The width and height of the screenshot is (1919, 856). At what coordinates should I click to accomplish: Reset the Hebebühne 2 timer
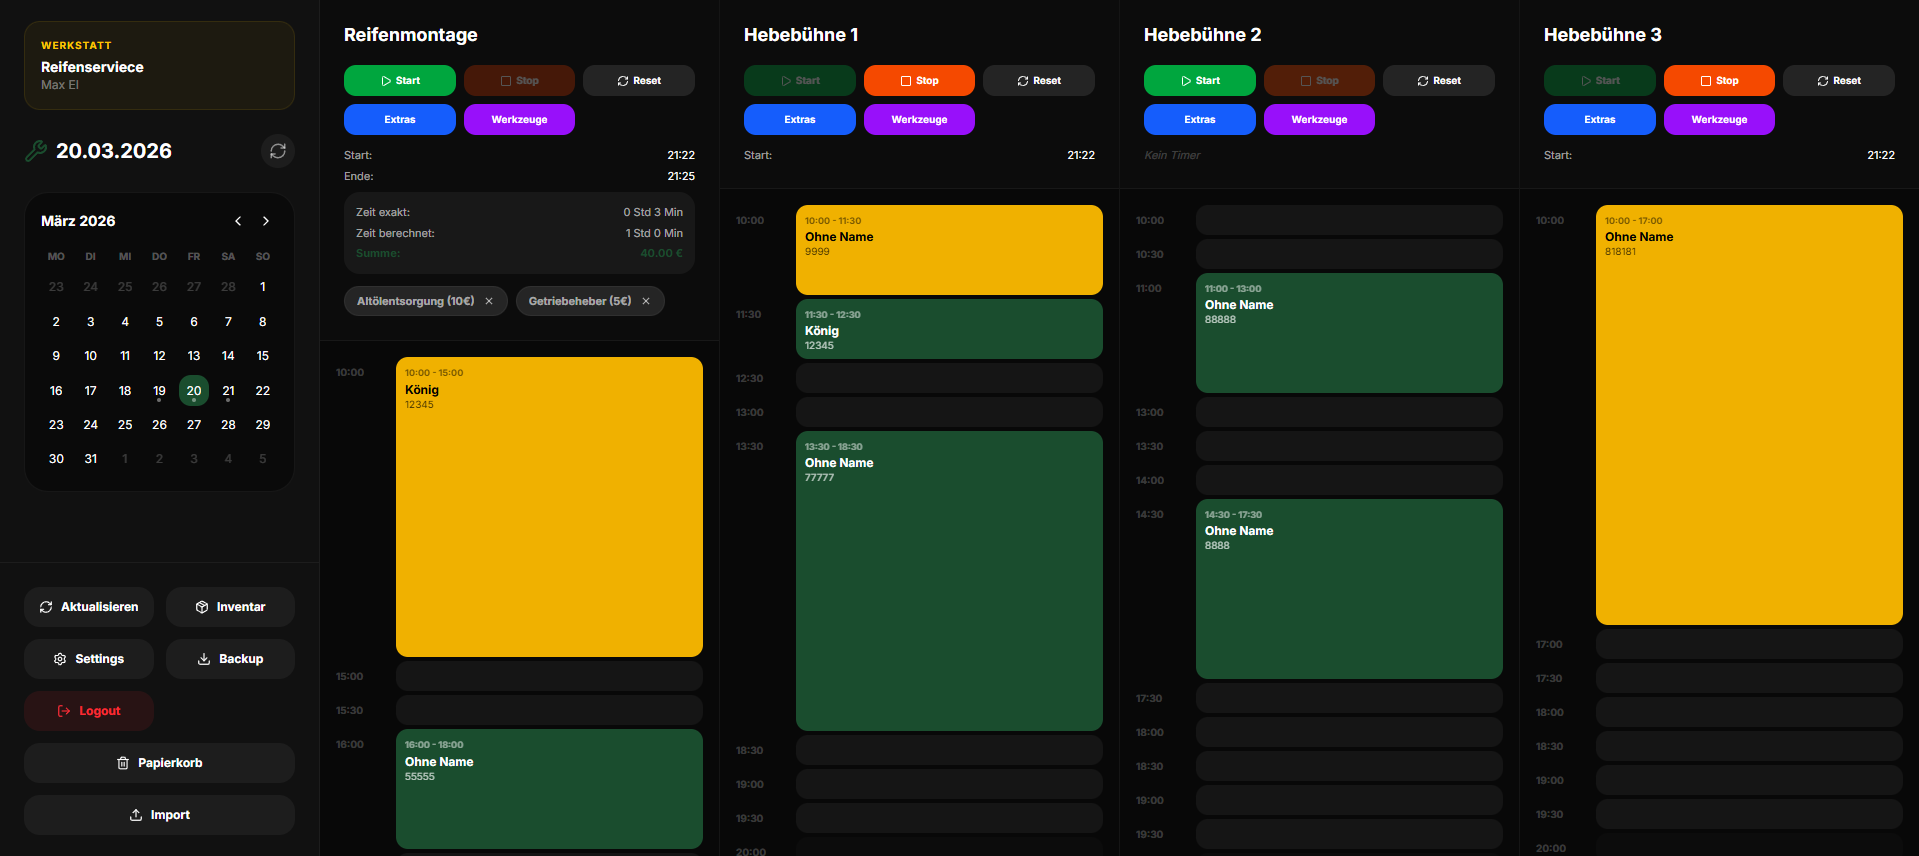click(x=1438, y=81)
